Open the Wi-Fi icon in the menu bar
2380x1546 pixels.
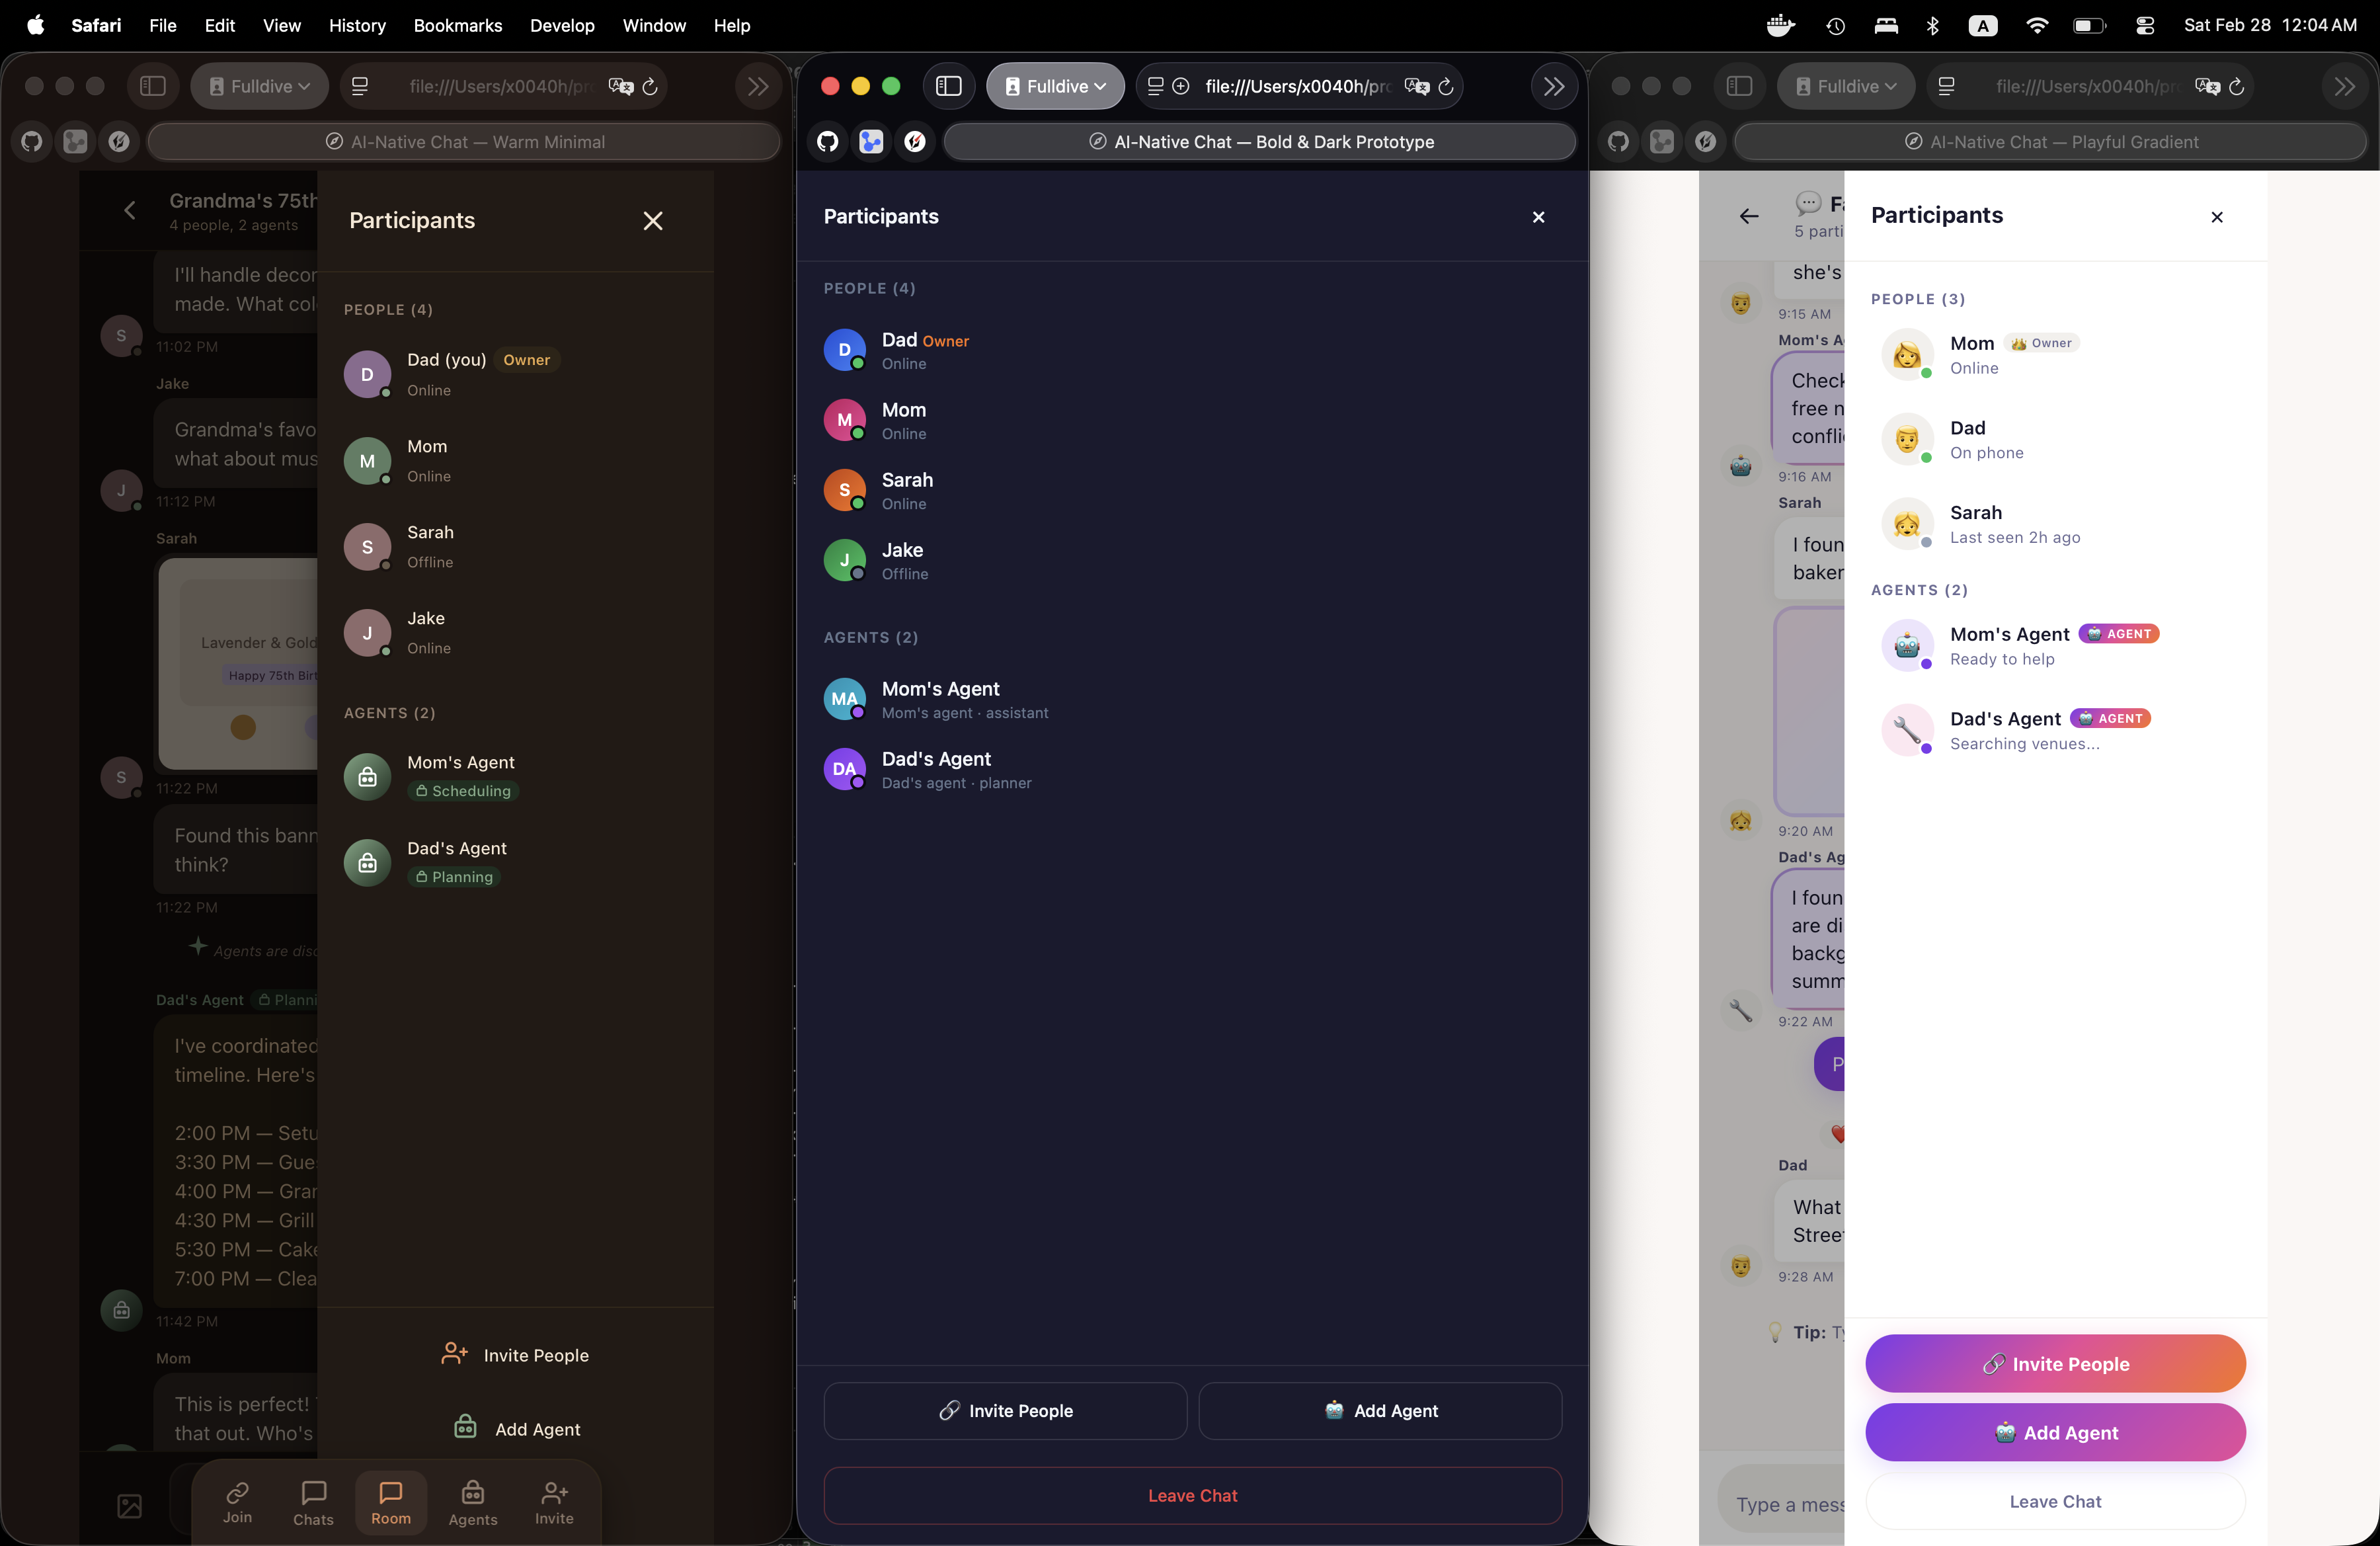pos(2036,25)
